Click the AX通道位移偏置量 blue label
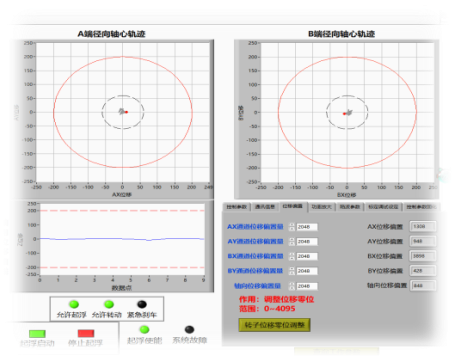The image size is (454, 362). (255, 227)
